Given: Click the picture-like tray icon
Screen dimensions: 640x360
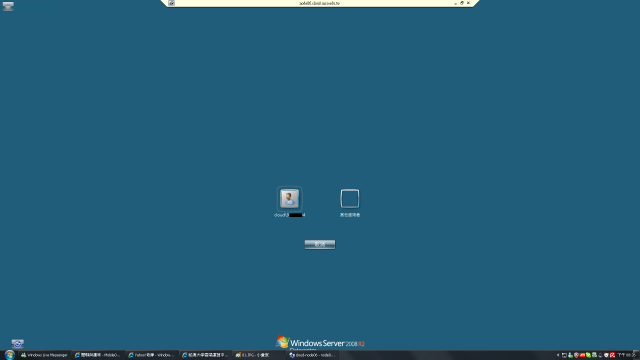Looking at the screenshot, I should click(x=594, y=355).
